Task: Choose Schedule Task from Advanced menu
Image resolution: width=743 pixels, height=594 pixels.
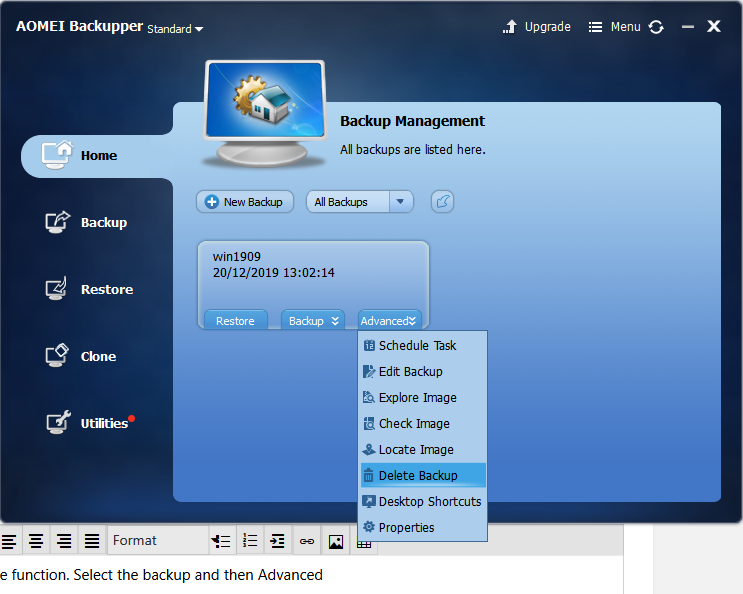Action: click(423, 345)
